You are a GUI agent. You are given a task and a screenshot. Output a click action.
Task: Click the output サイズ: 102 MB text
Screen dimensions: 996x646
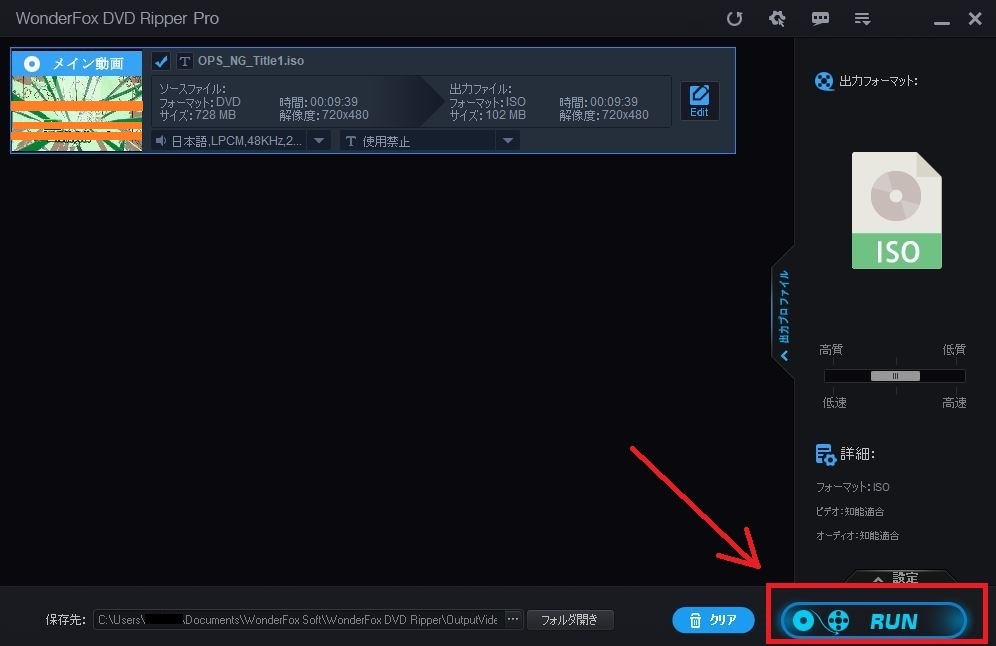click(x=488, y=115)
